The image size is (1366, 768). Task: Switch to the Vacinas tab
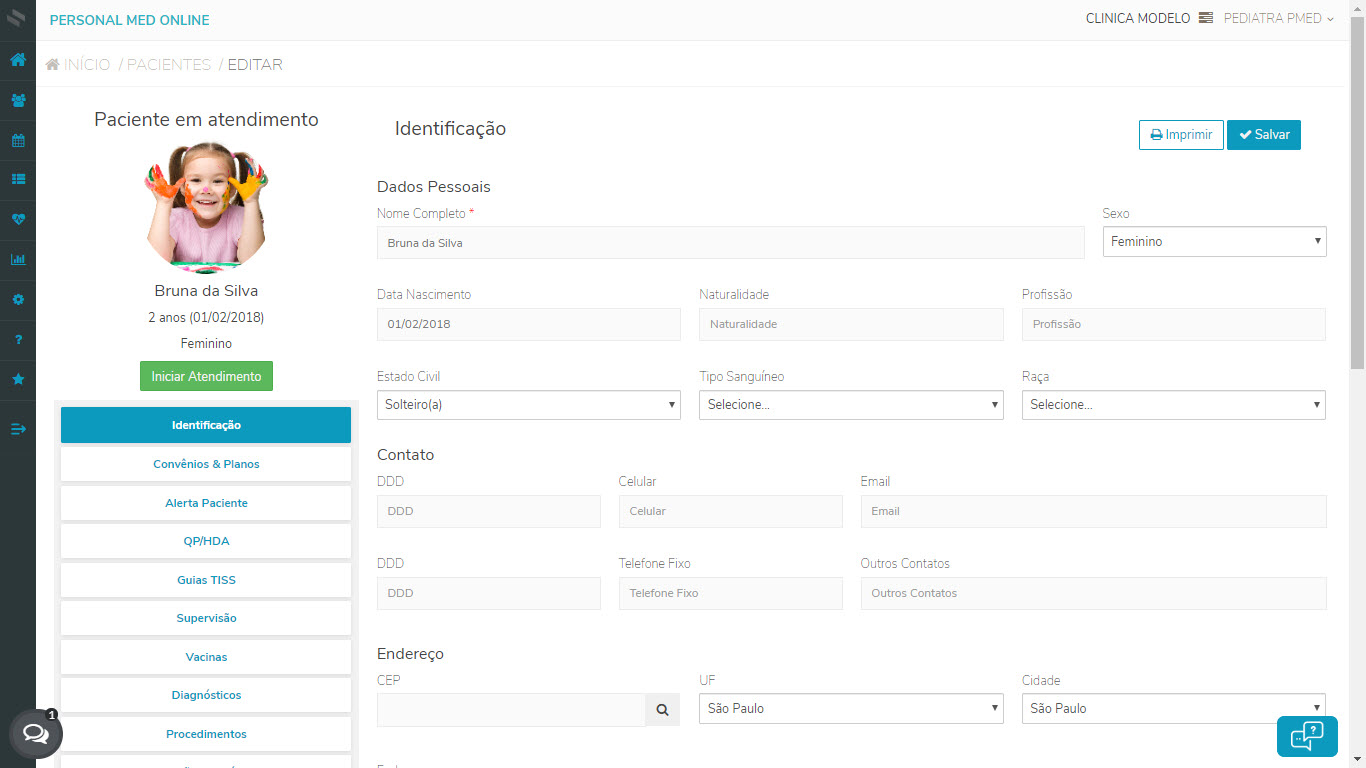pyautogui.click(x=206, y=657)
